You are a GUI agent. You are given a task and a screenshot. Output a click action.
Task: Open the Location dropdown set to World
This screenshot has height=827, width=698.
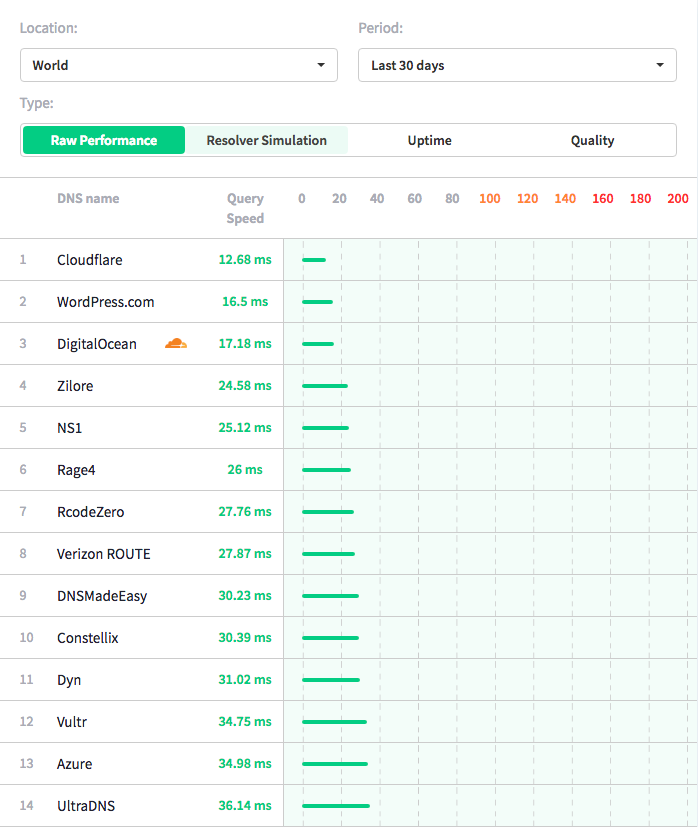[178, 65]
